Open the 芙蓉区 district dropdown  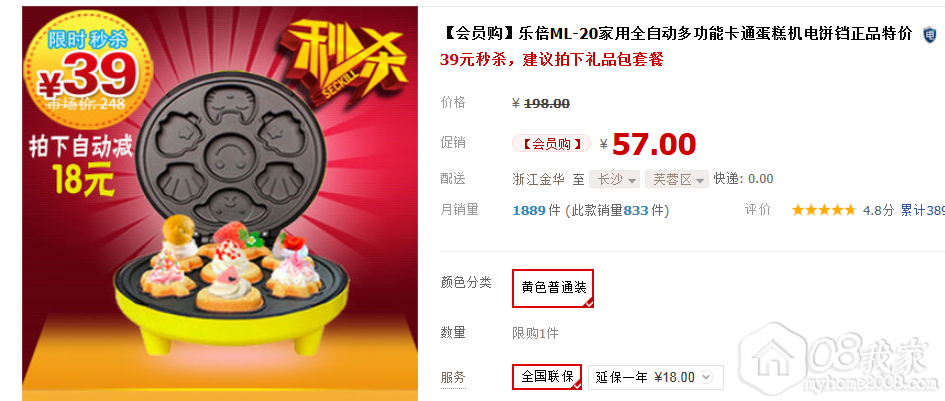(677, 179)
